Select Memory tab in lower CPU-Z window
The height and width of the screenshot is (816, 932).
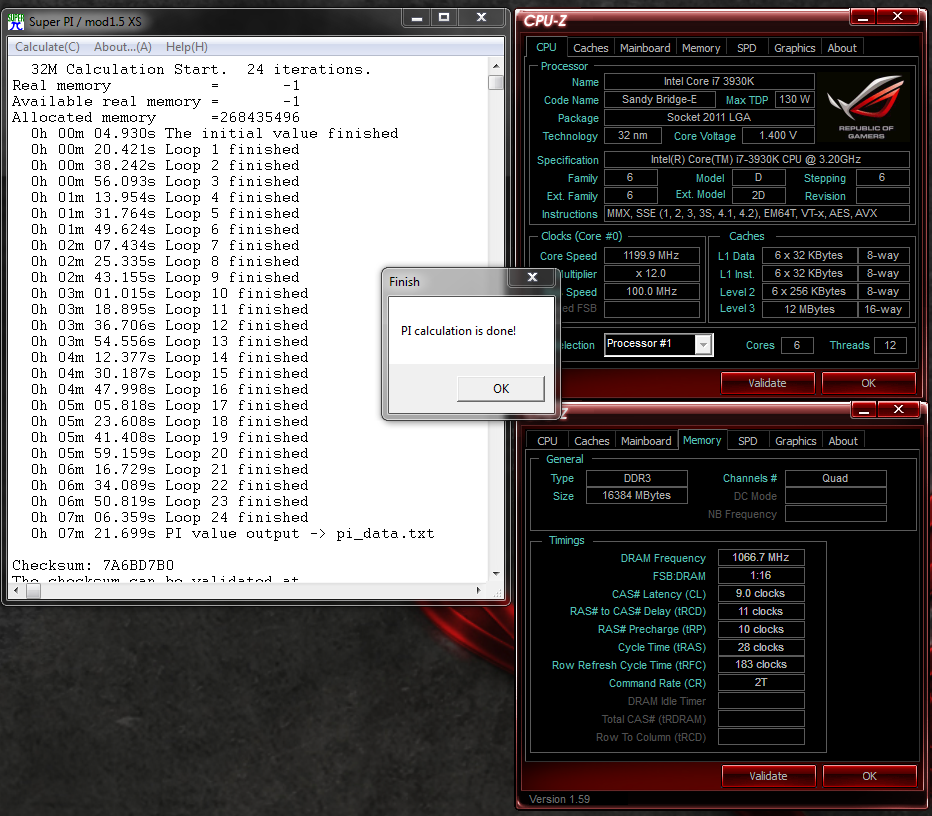(702, 440)
